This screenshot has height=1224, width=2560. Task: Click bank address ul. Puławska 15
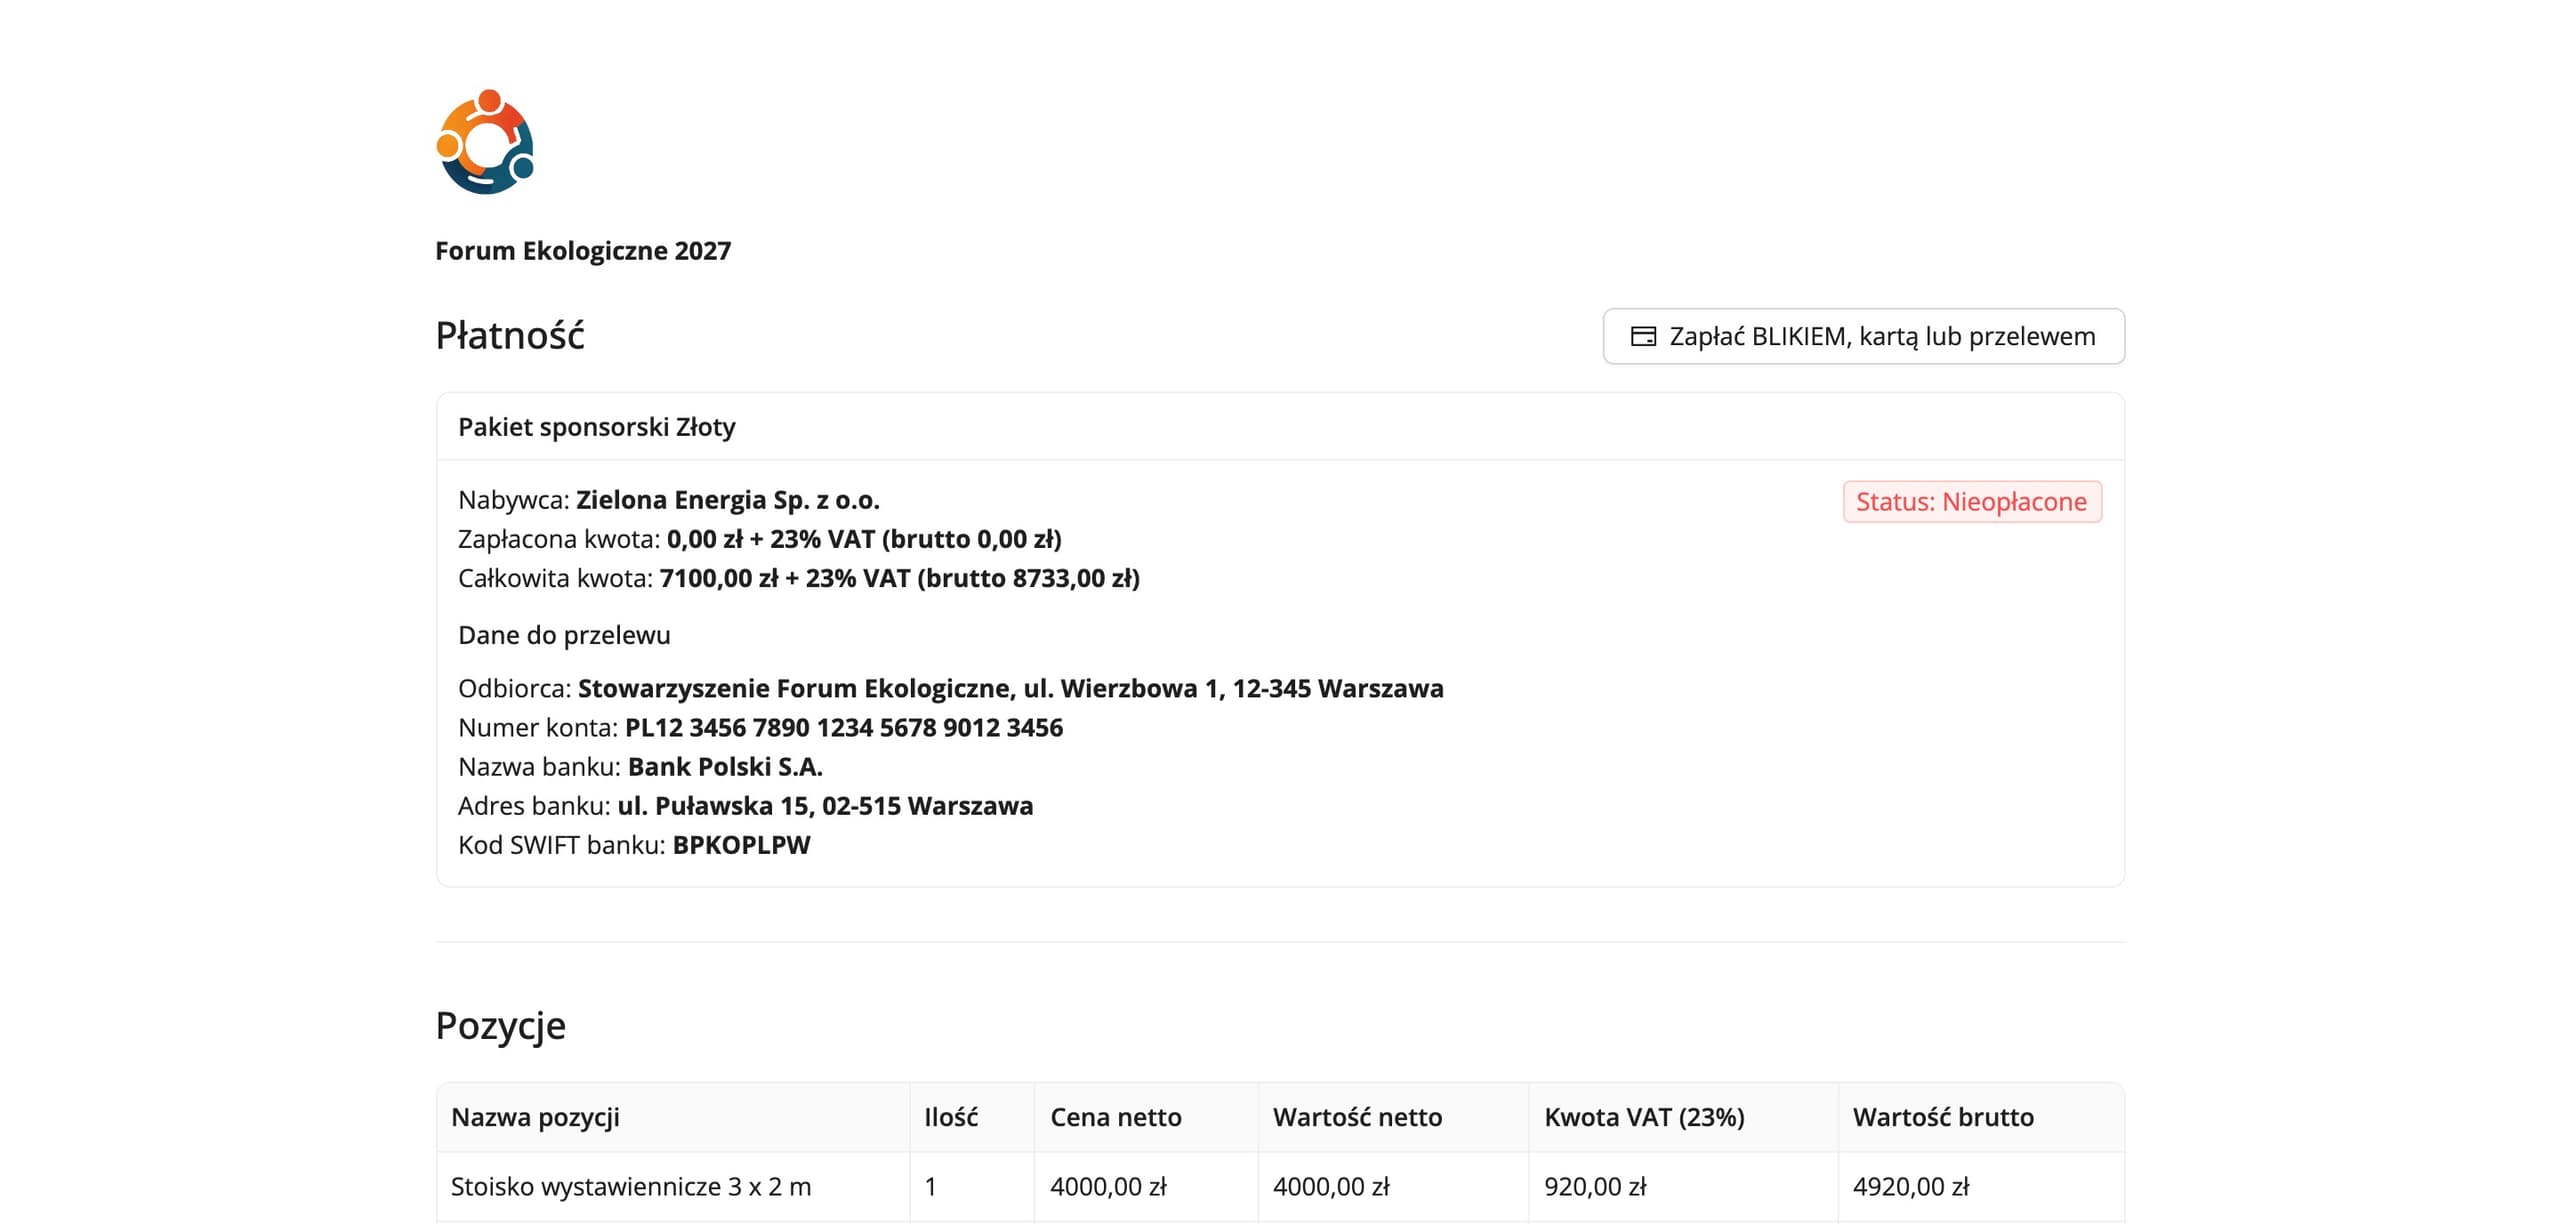click(825, 806)
